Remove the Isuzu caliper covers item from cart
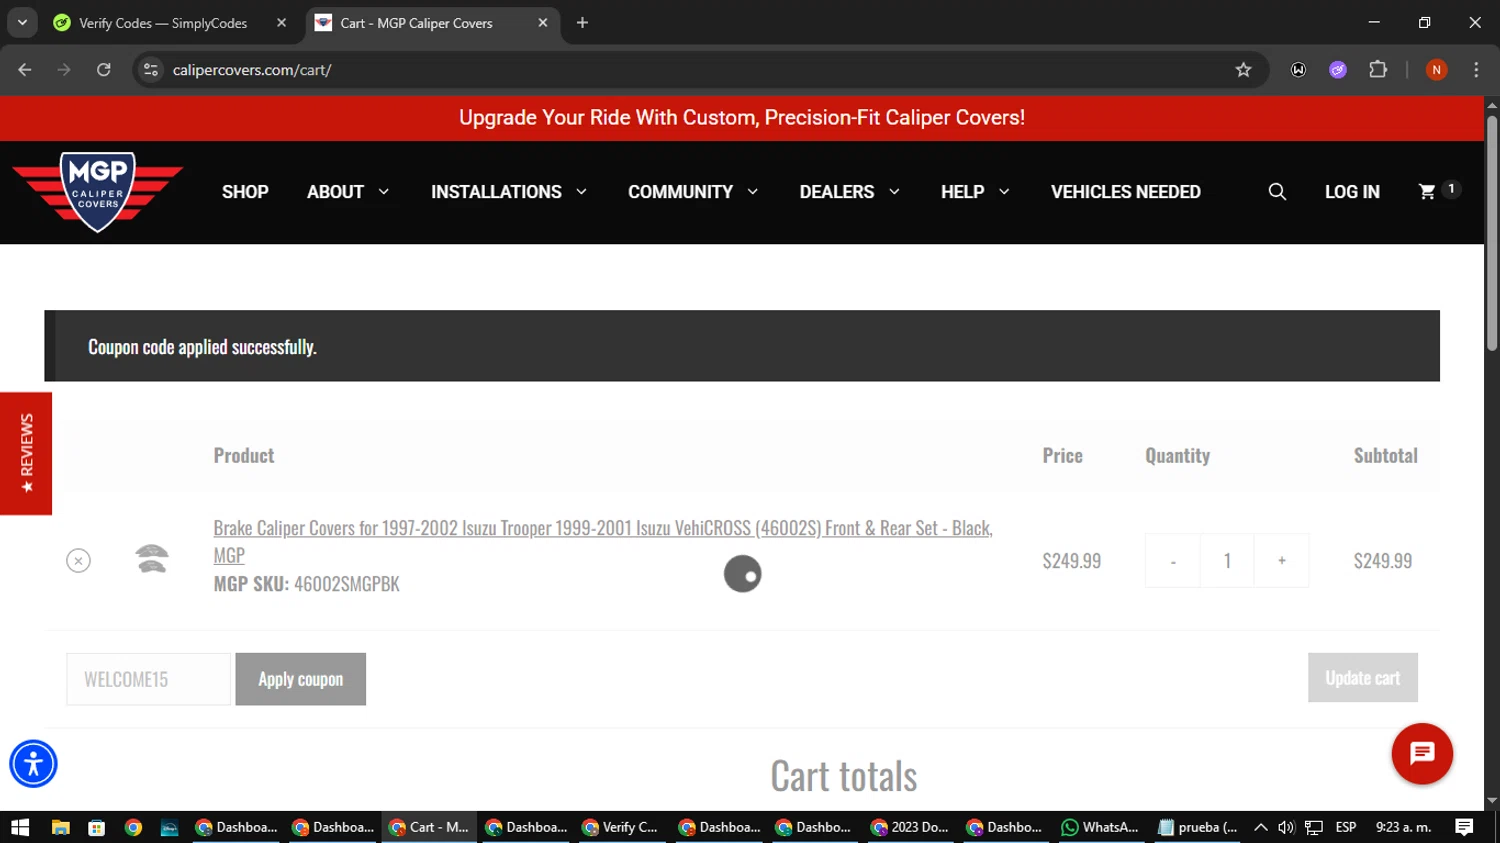 pyautogui.click(x=78, y=561)
